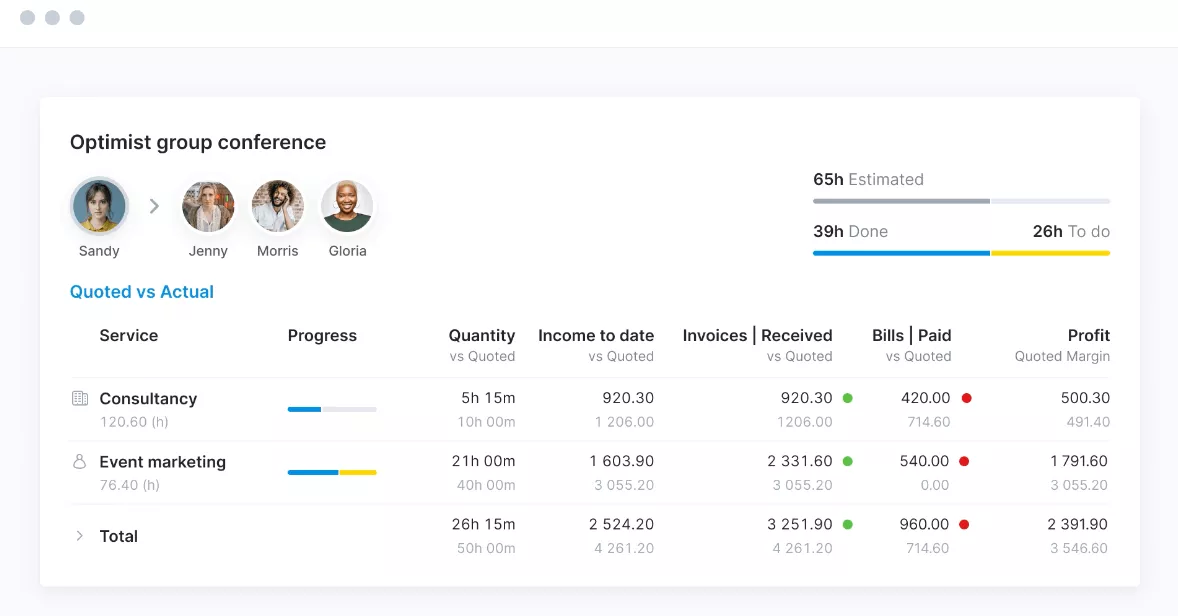Open Morris's avatar
The image size is (1178, 616).
tap(277, 206)
